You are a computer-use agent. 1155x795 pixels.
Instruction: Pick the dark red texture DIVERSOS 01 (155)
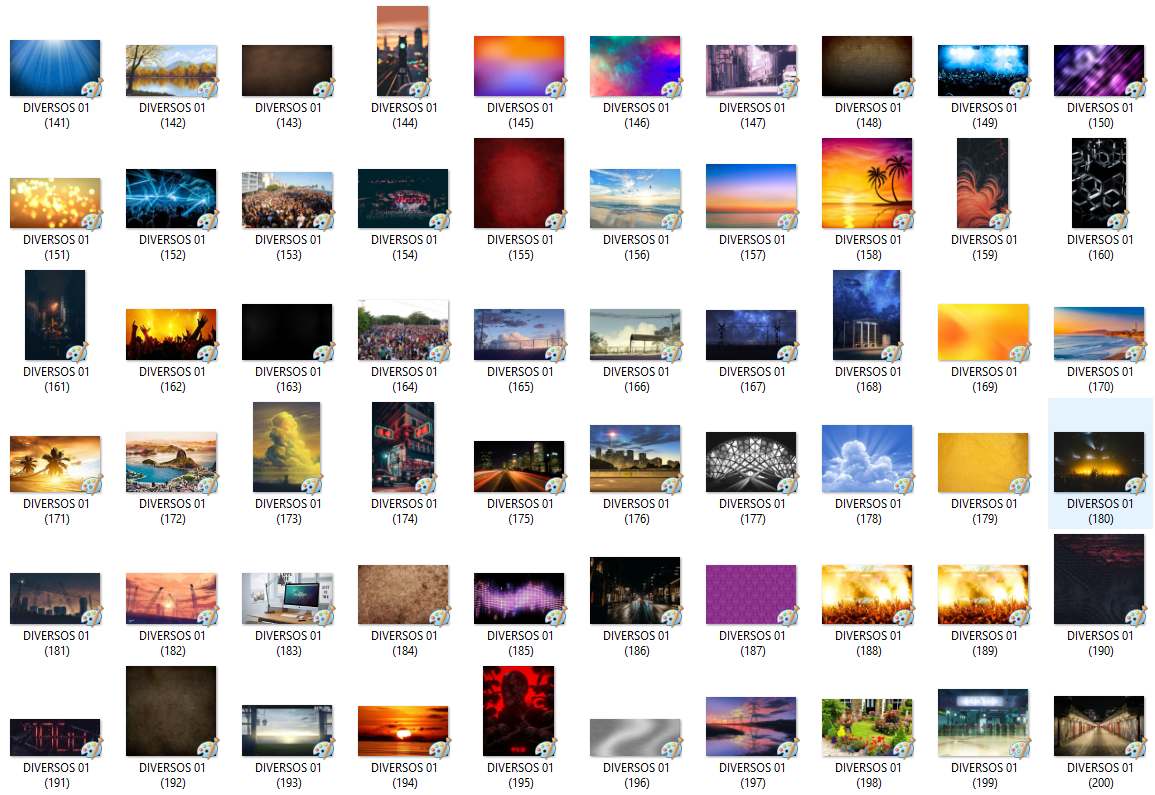[x=519, y=184]
